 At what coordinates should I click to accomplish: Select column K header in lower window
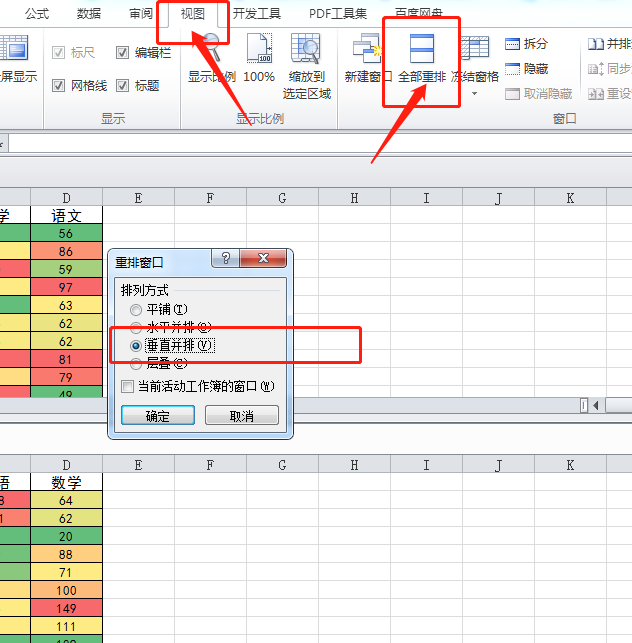tap(570, 465)
